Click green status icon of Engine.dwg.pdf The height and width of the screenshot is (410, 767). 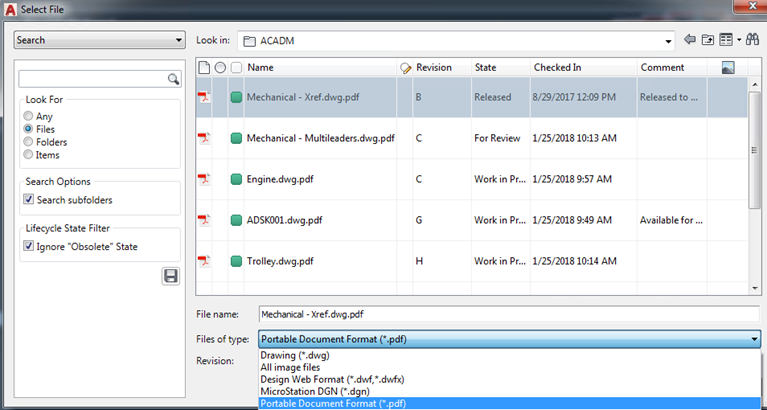236,180
